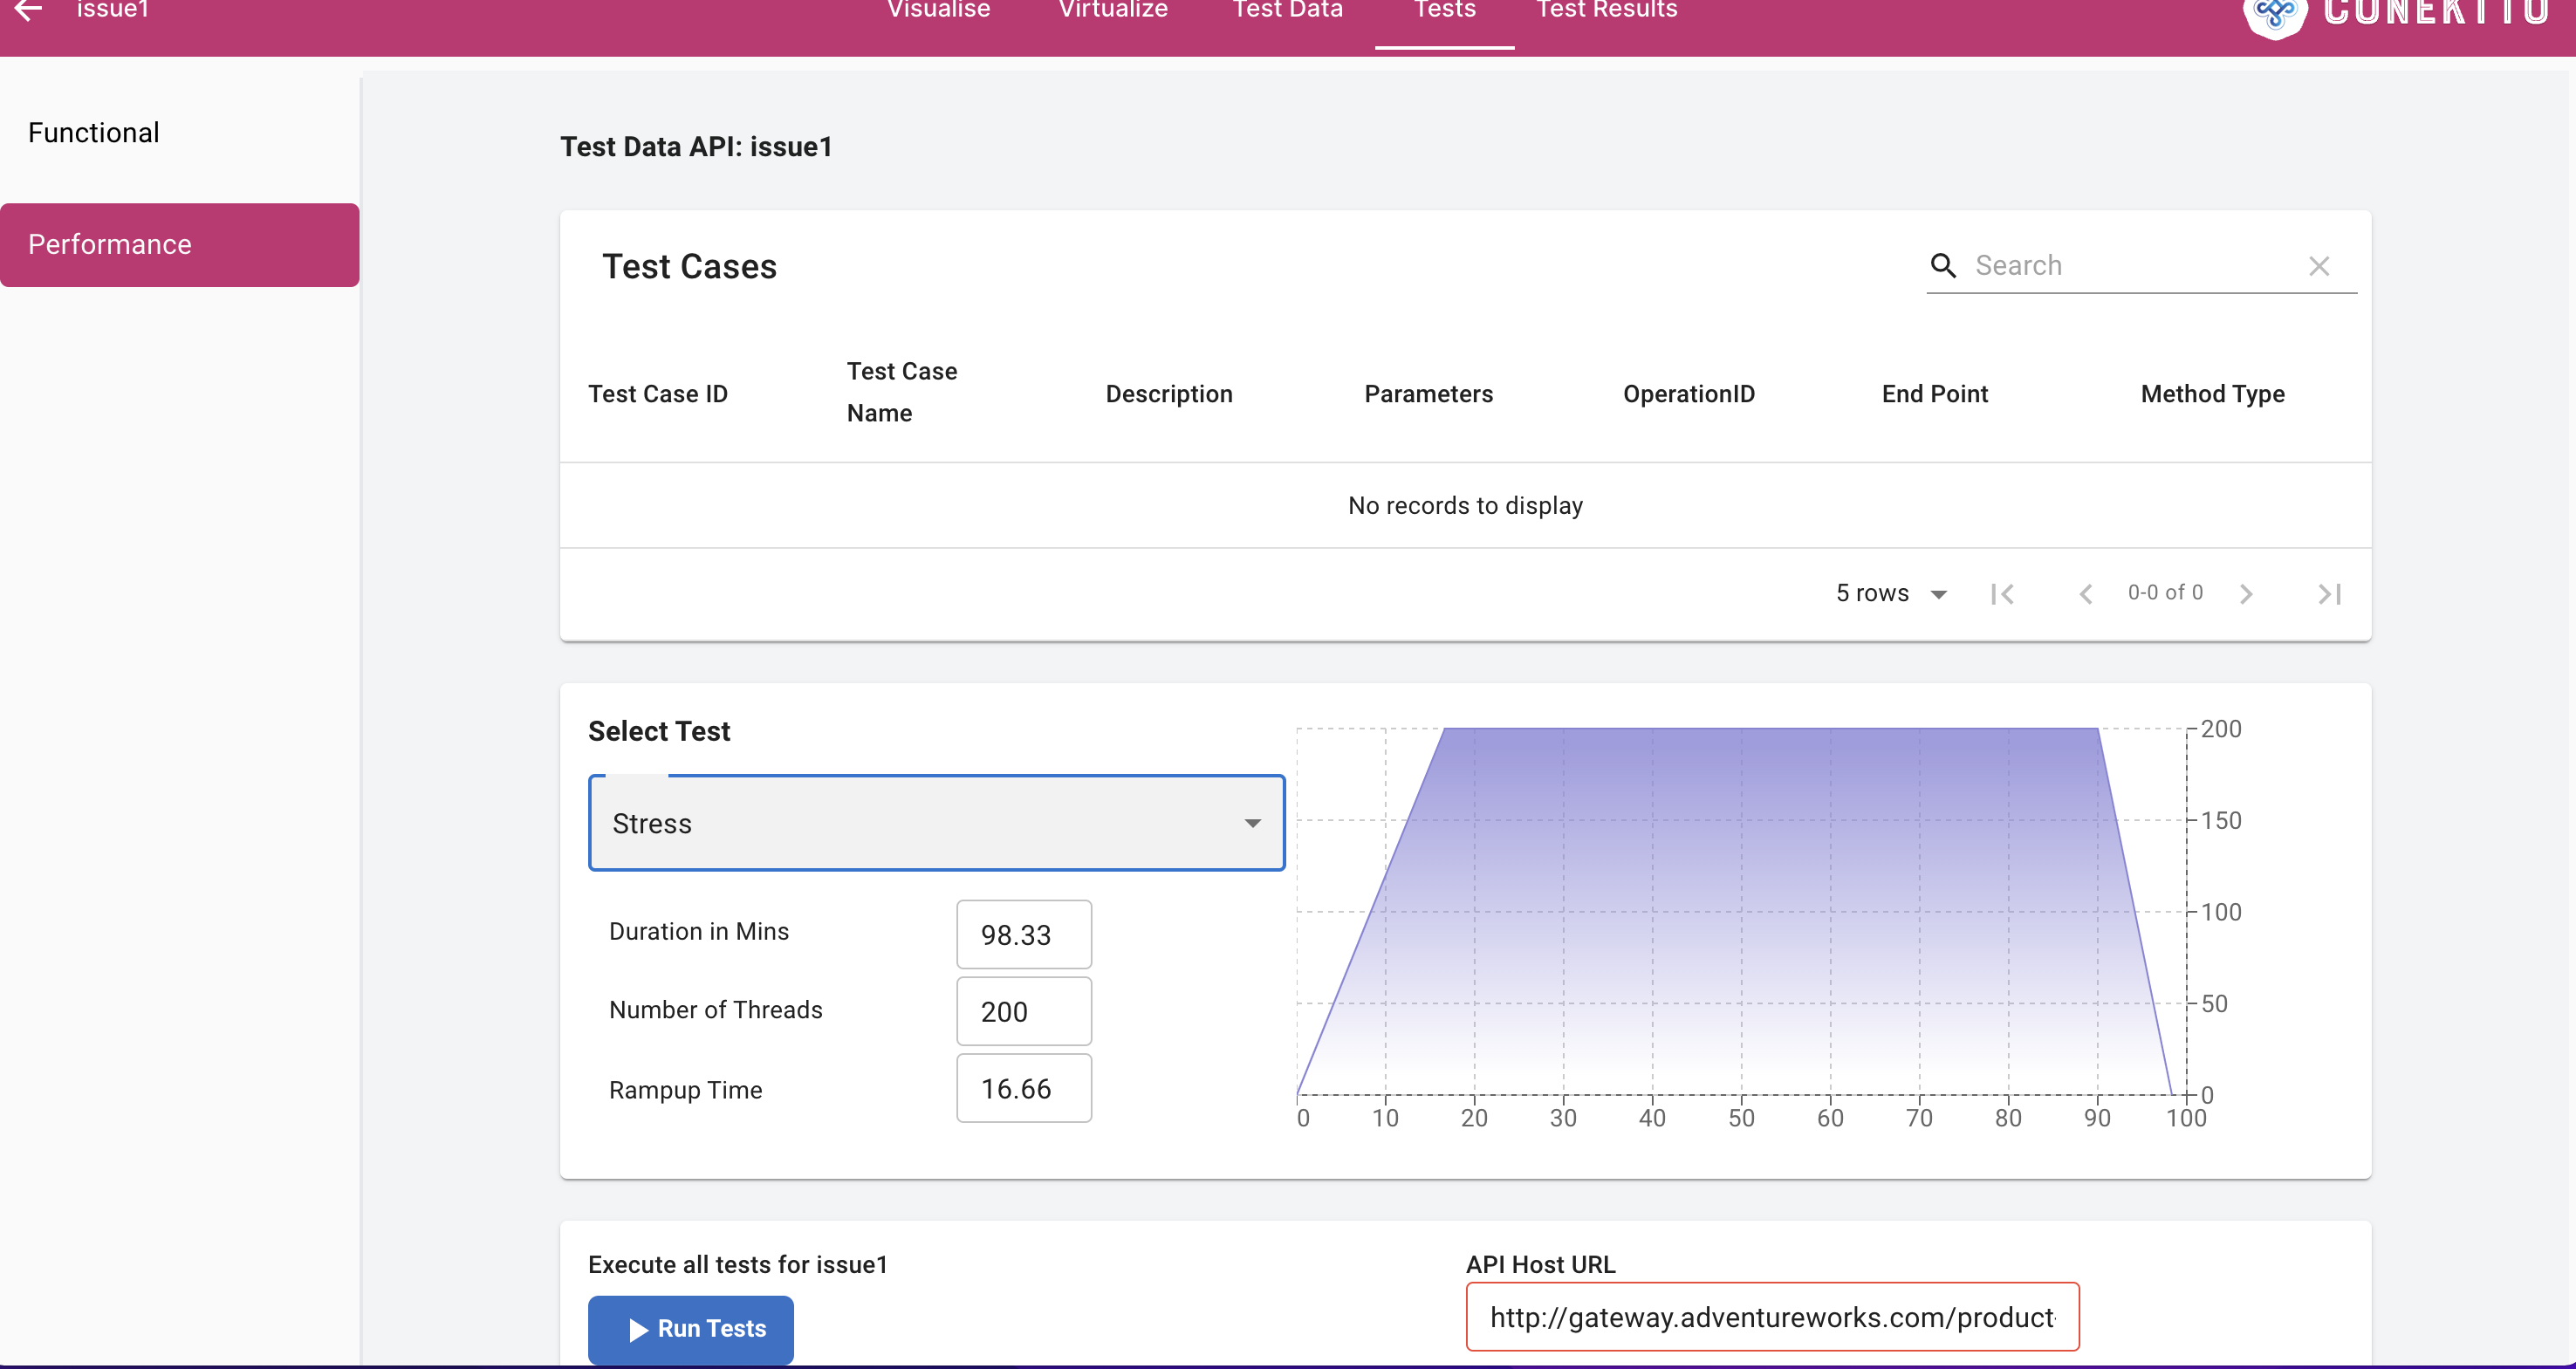2576x1369 pixels.
Task: Go back using the left arrow icon
Action: coord(28,10)
